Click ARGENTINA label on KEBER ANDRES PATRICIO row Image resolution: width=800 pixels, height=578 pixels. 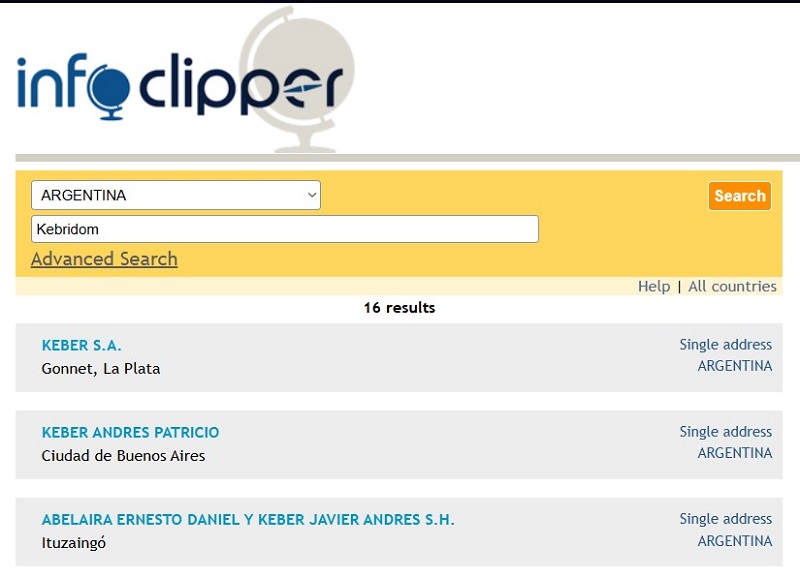[x=735, y=453]
